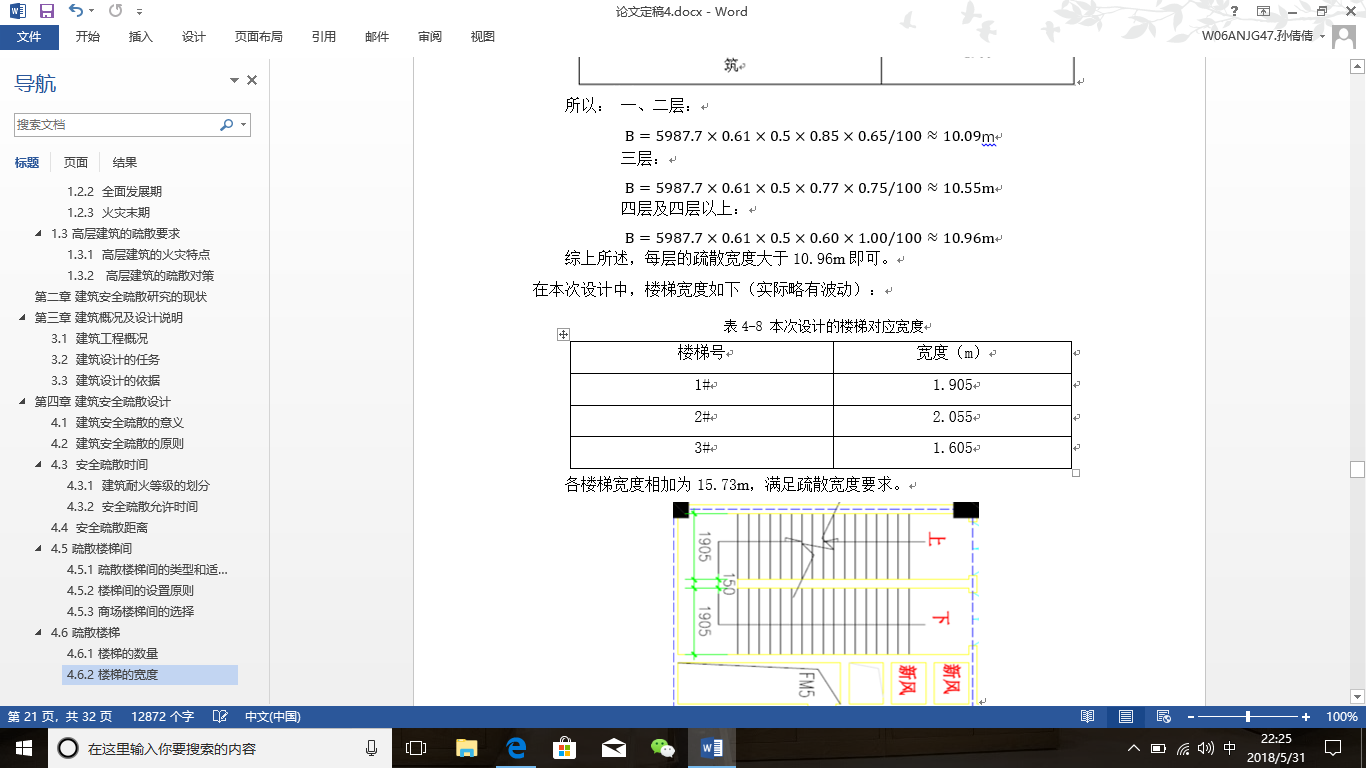This screenshot has width=1366, height=768.
Task: Switch to the 页面布局 ribbon tab
Action: click(259, 37)
